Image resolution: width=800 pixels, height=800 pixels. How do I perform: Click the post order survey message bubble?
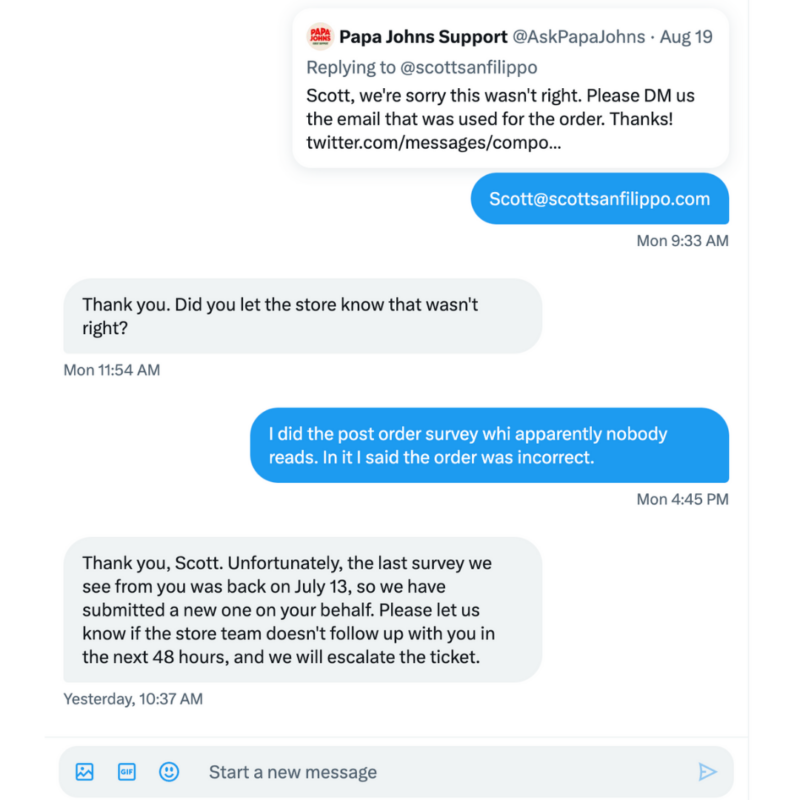point(489,445)
